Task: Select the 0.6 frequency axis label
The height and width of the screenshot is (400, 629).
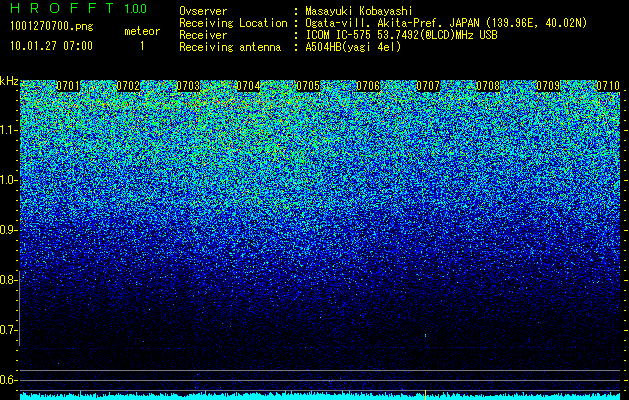Action: click(8, 380)
